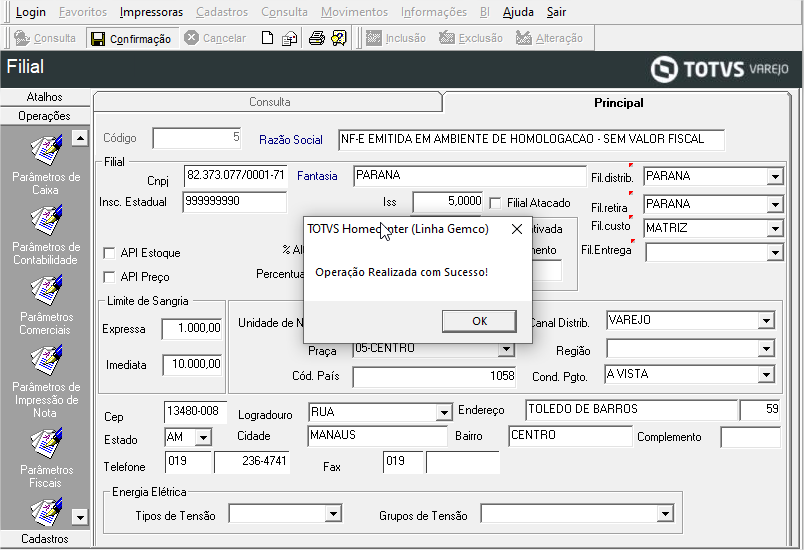The image size is (804, 550).
Task: Expand the Fil.distrib. dropdown
Action: coord(775,177)
